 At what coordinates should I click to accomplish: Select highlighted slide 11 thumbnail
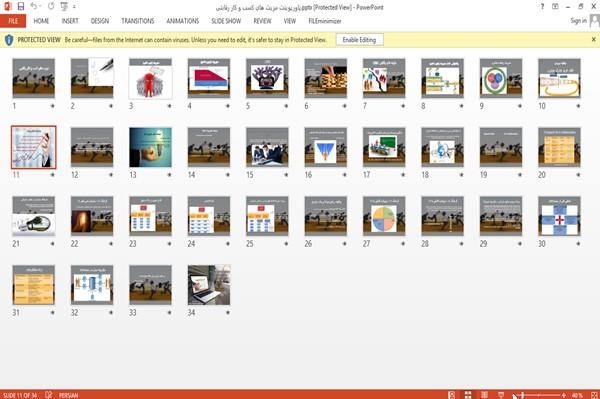34,147
